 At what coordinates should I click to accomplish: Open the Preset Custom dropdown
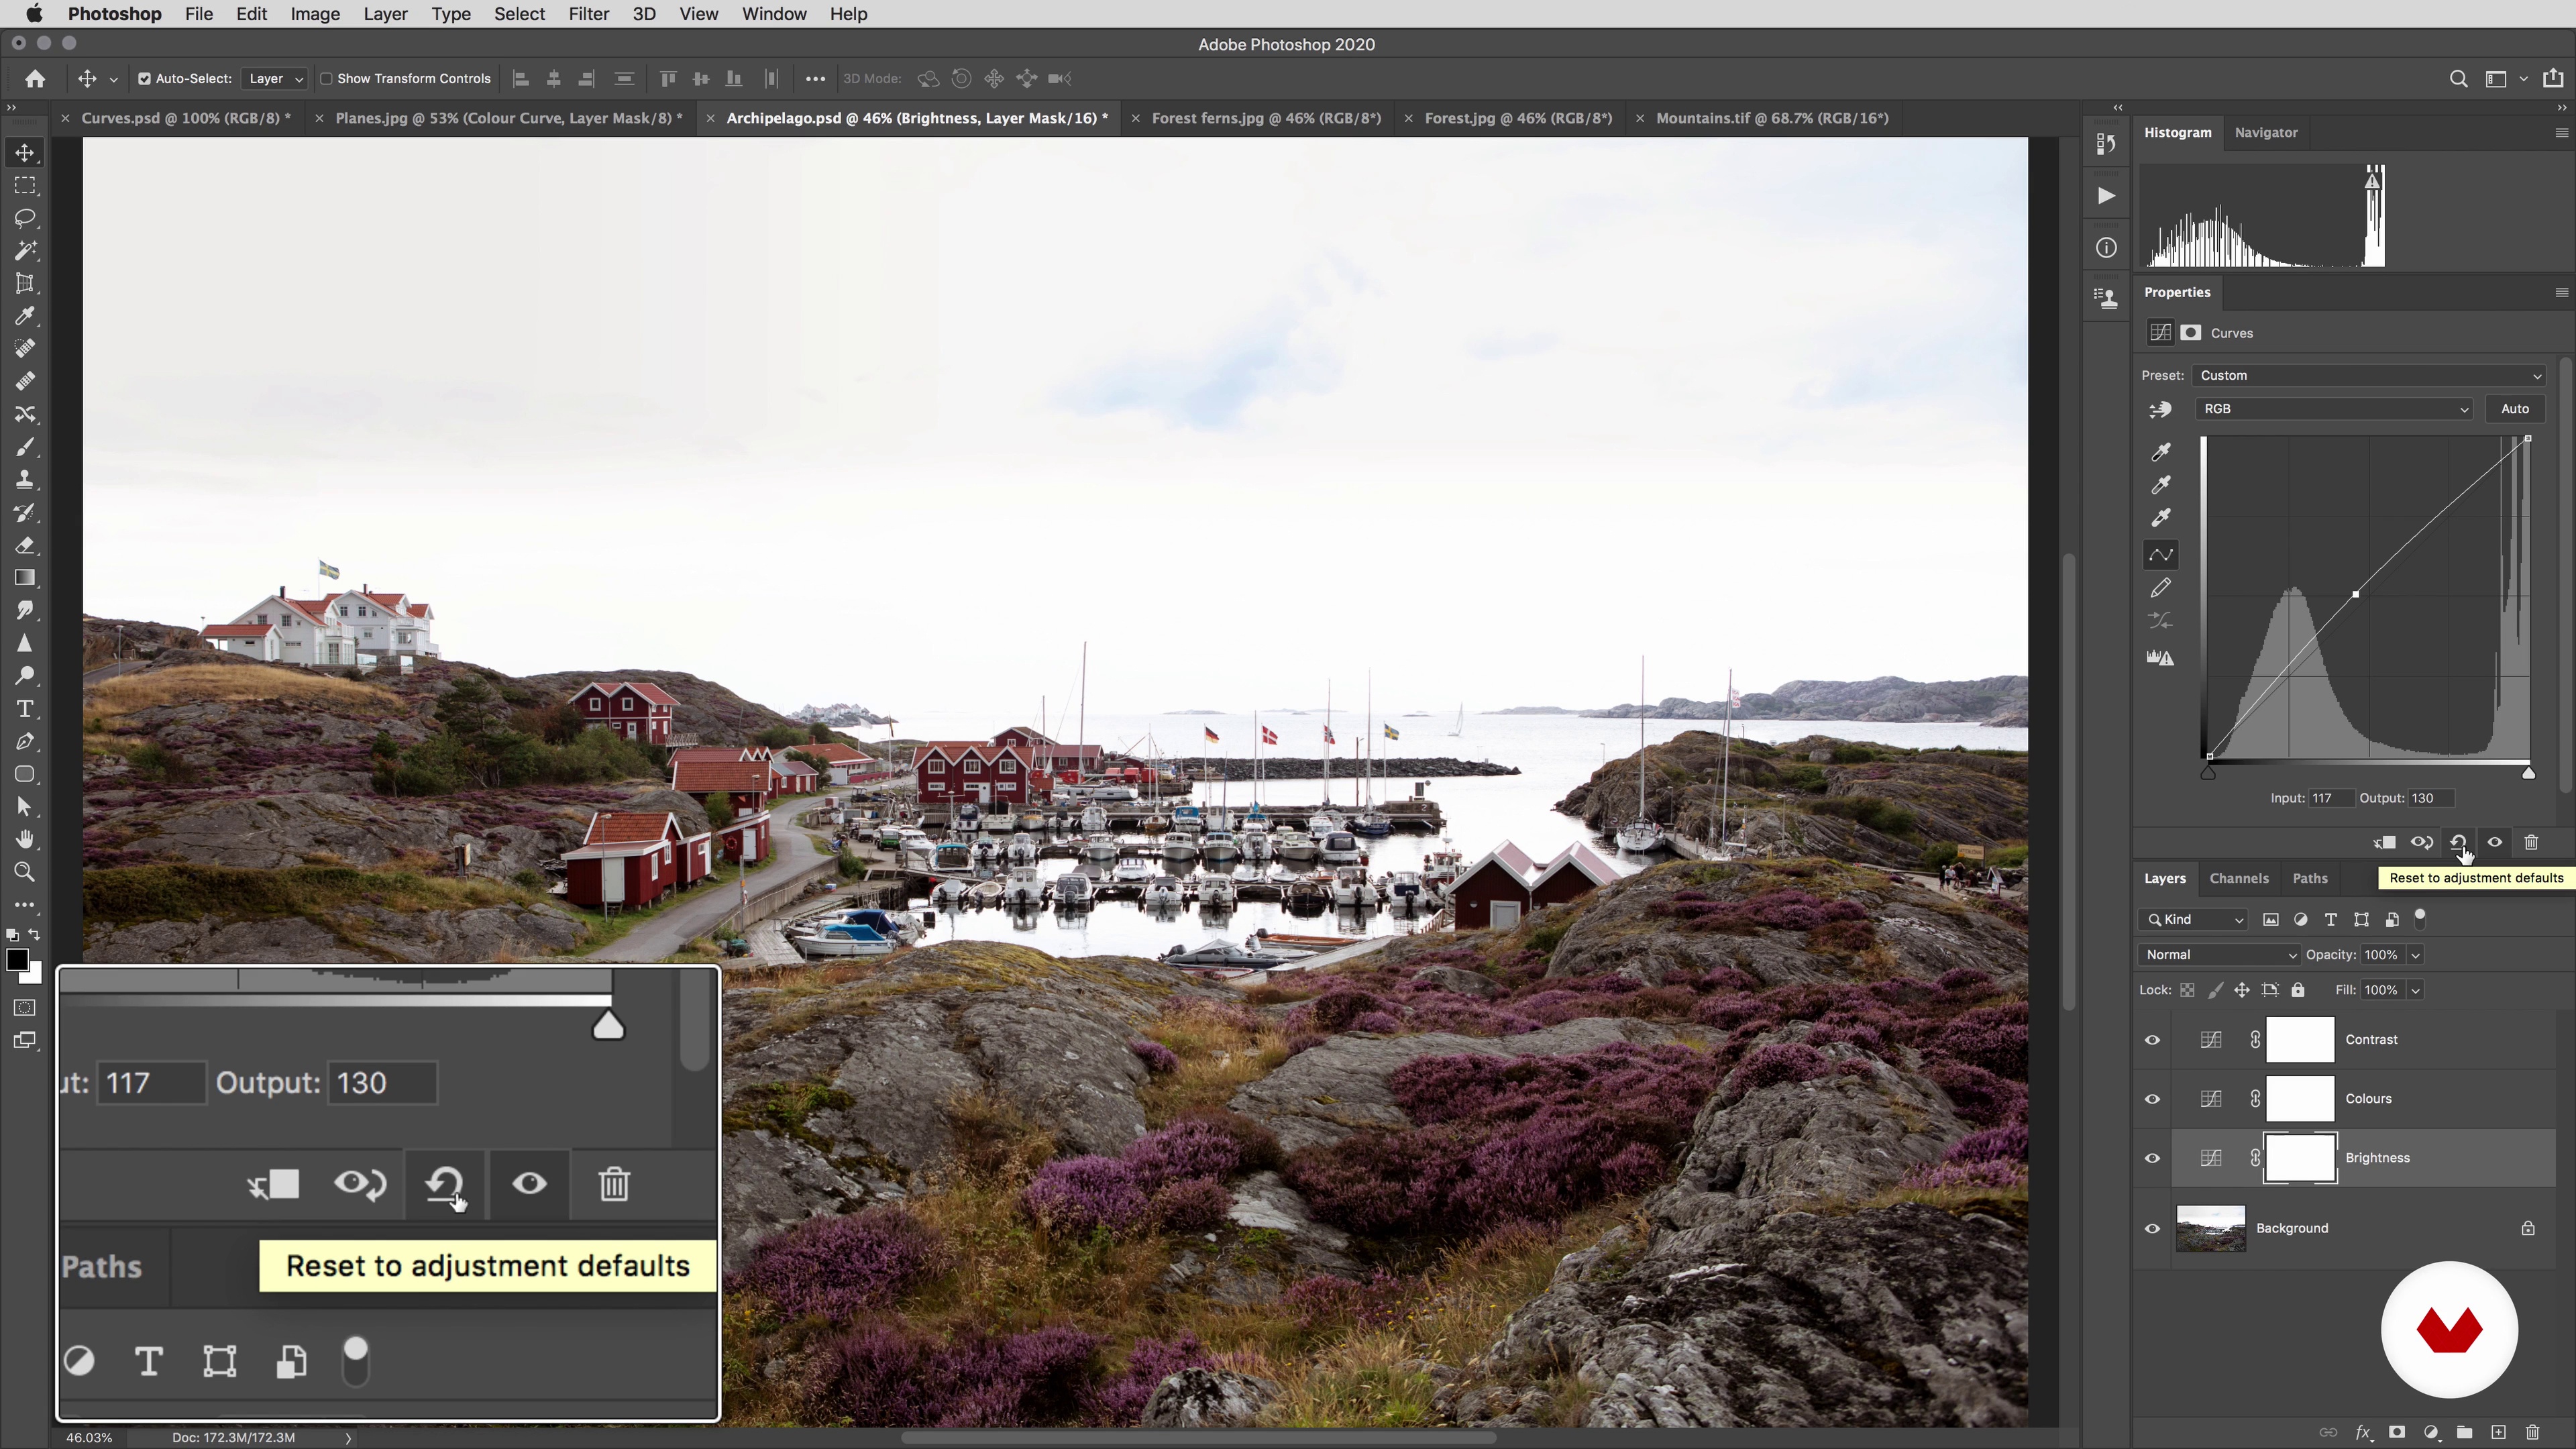2368,376
